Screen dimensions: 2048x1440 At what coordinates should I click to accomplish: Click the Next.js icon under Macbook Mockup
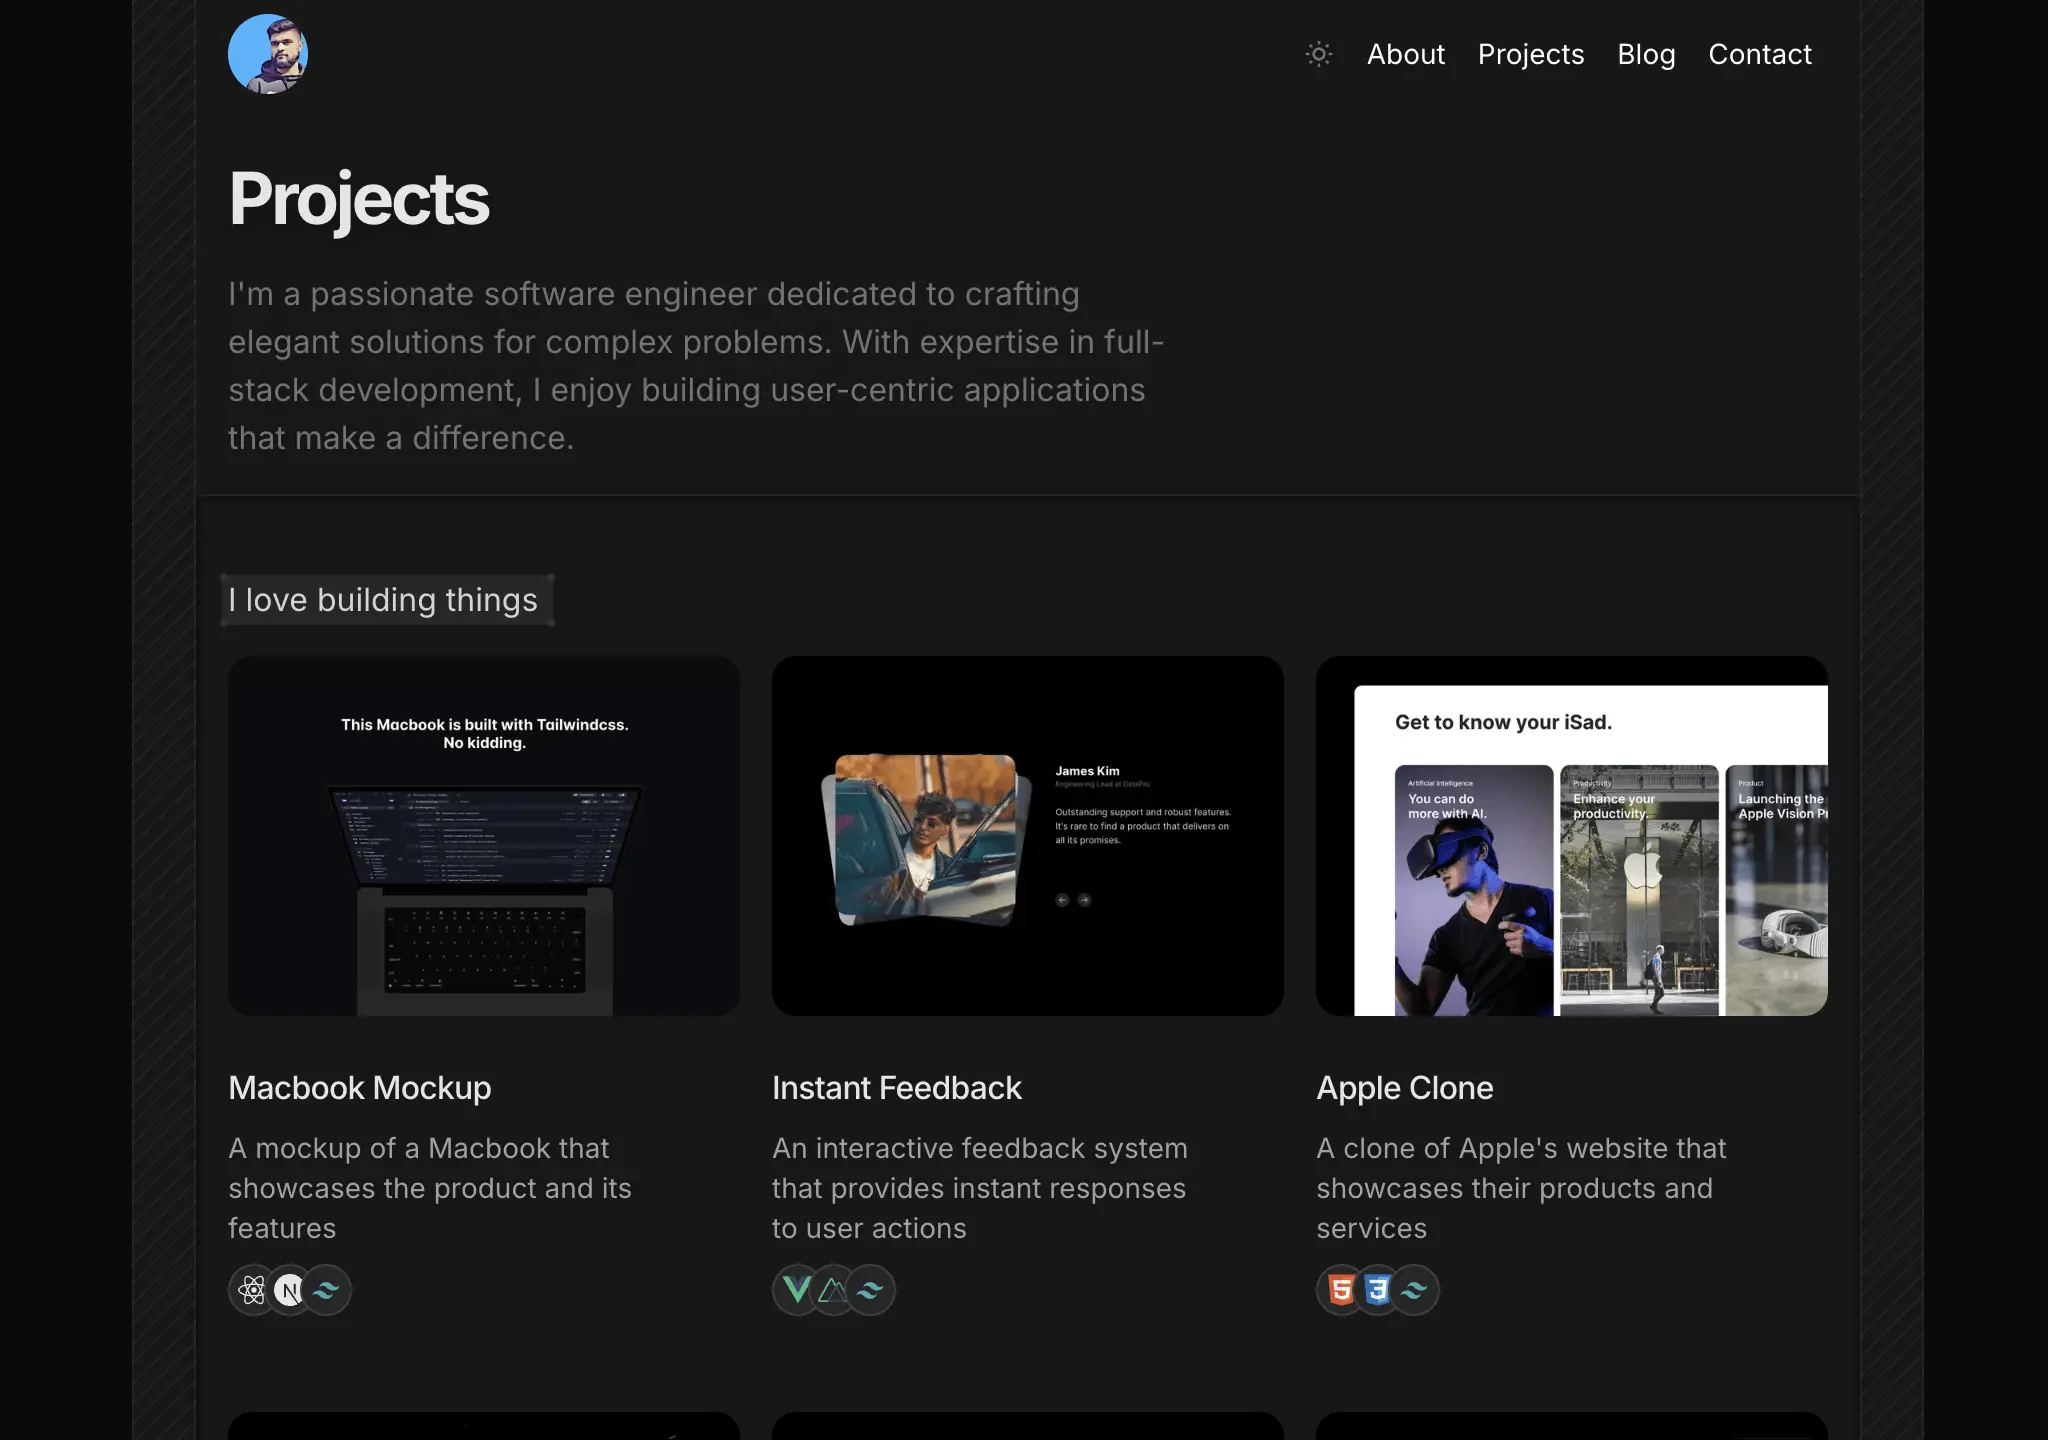coord(290,1290)
